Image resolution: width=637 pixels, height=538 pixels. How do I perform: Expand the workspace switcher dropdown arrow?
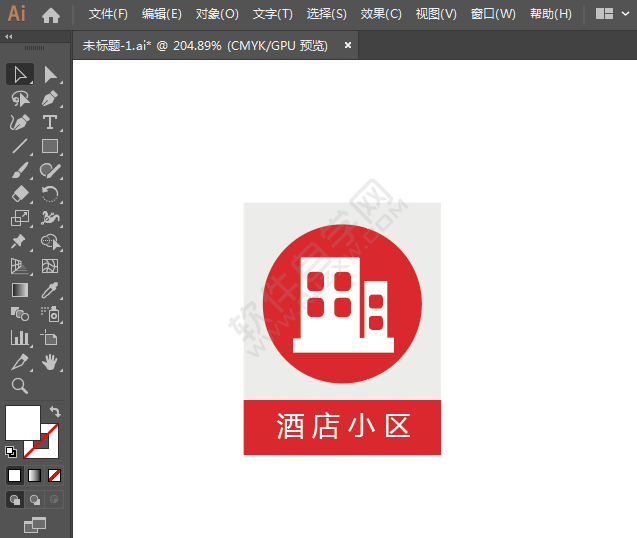point(625,14)
